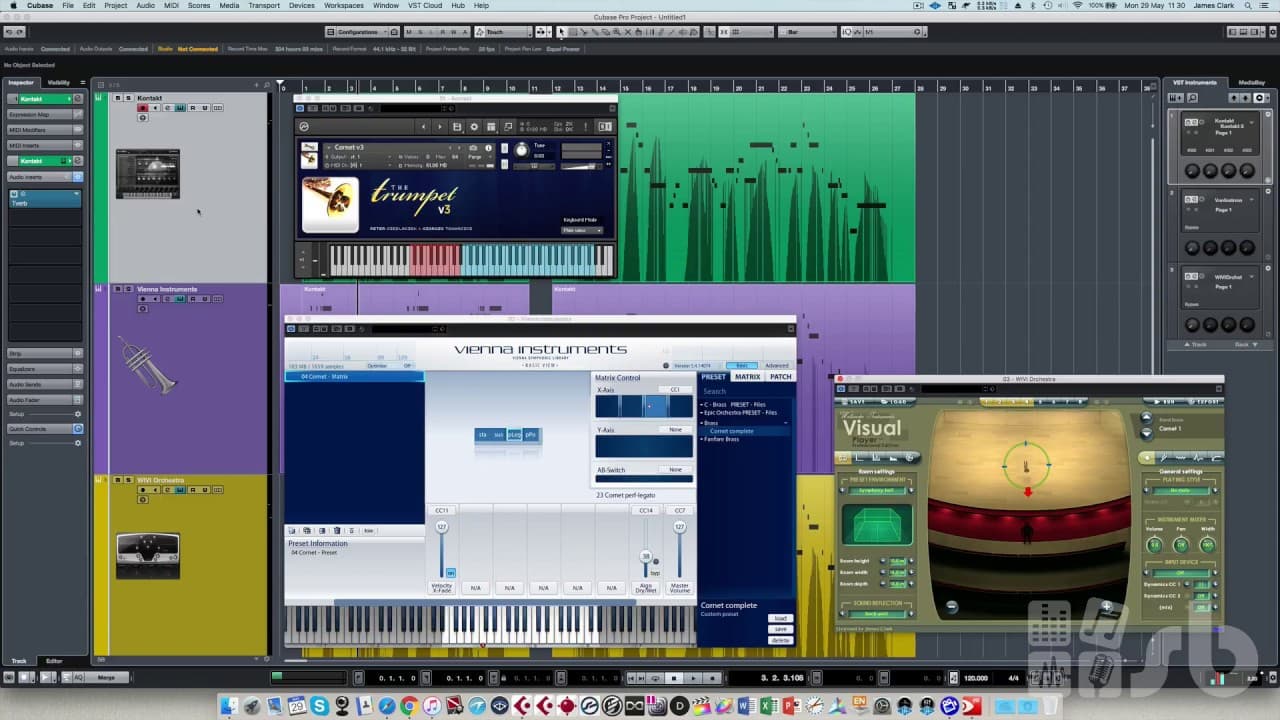Toggle read automation on Kontakt track
The image size is (1280, 720).
click(x=192, y=108)
